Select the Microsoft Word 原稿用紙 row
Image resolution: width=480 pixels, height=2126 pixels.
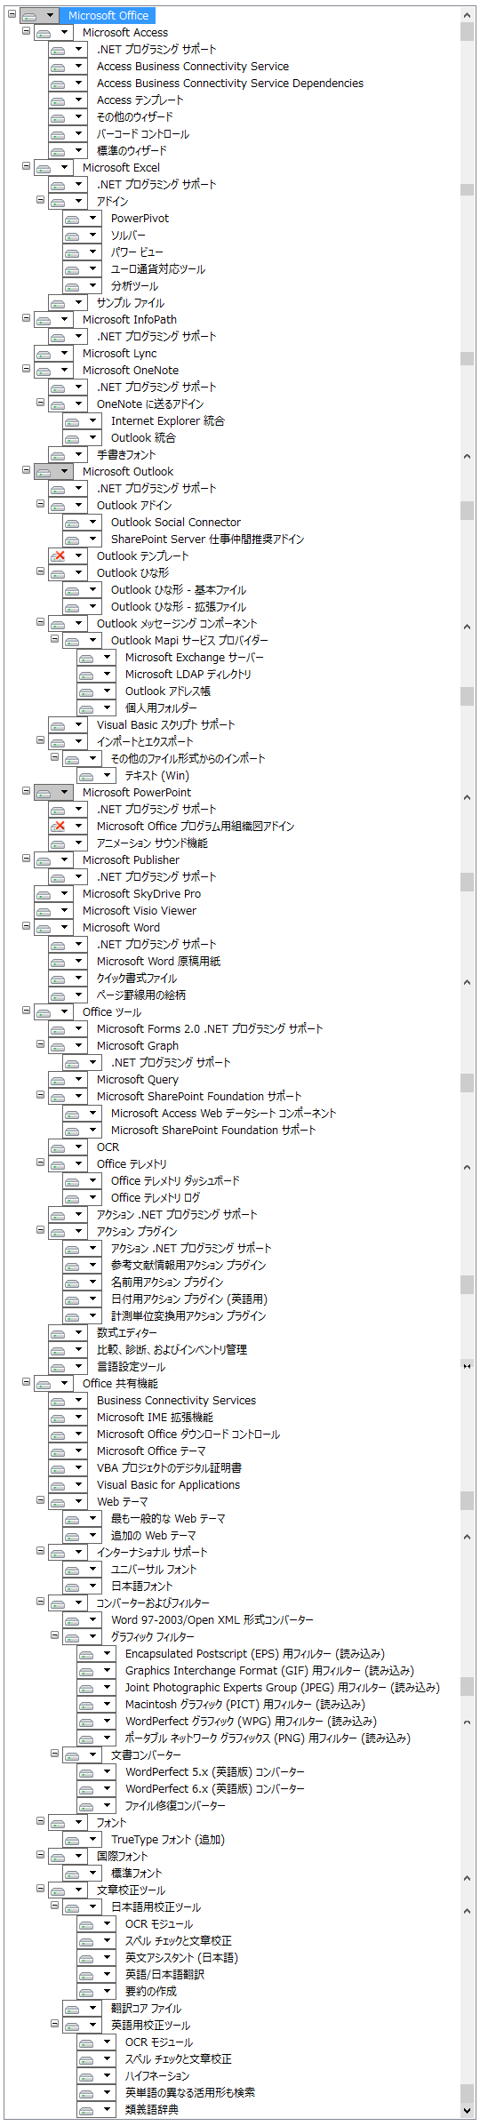[159, 962]
